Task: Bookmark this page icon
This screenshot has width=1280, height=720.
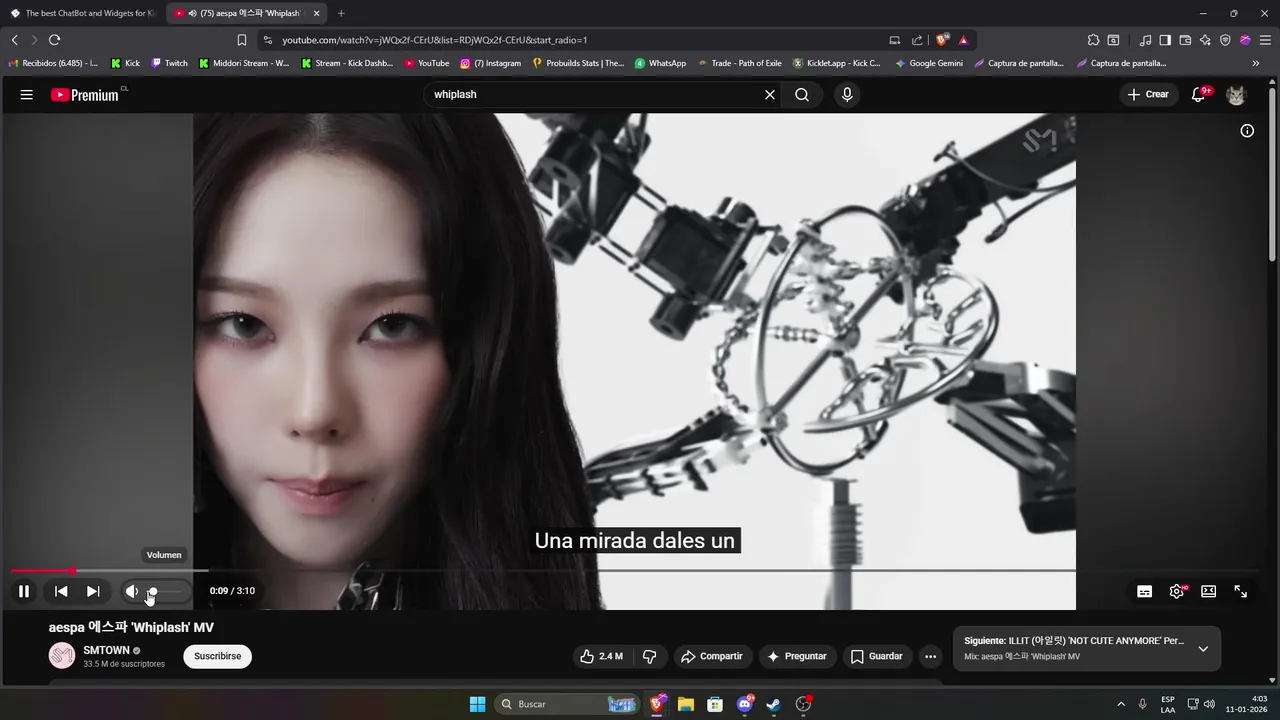Action: click(x=242, y=40)
